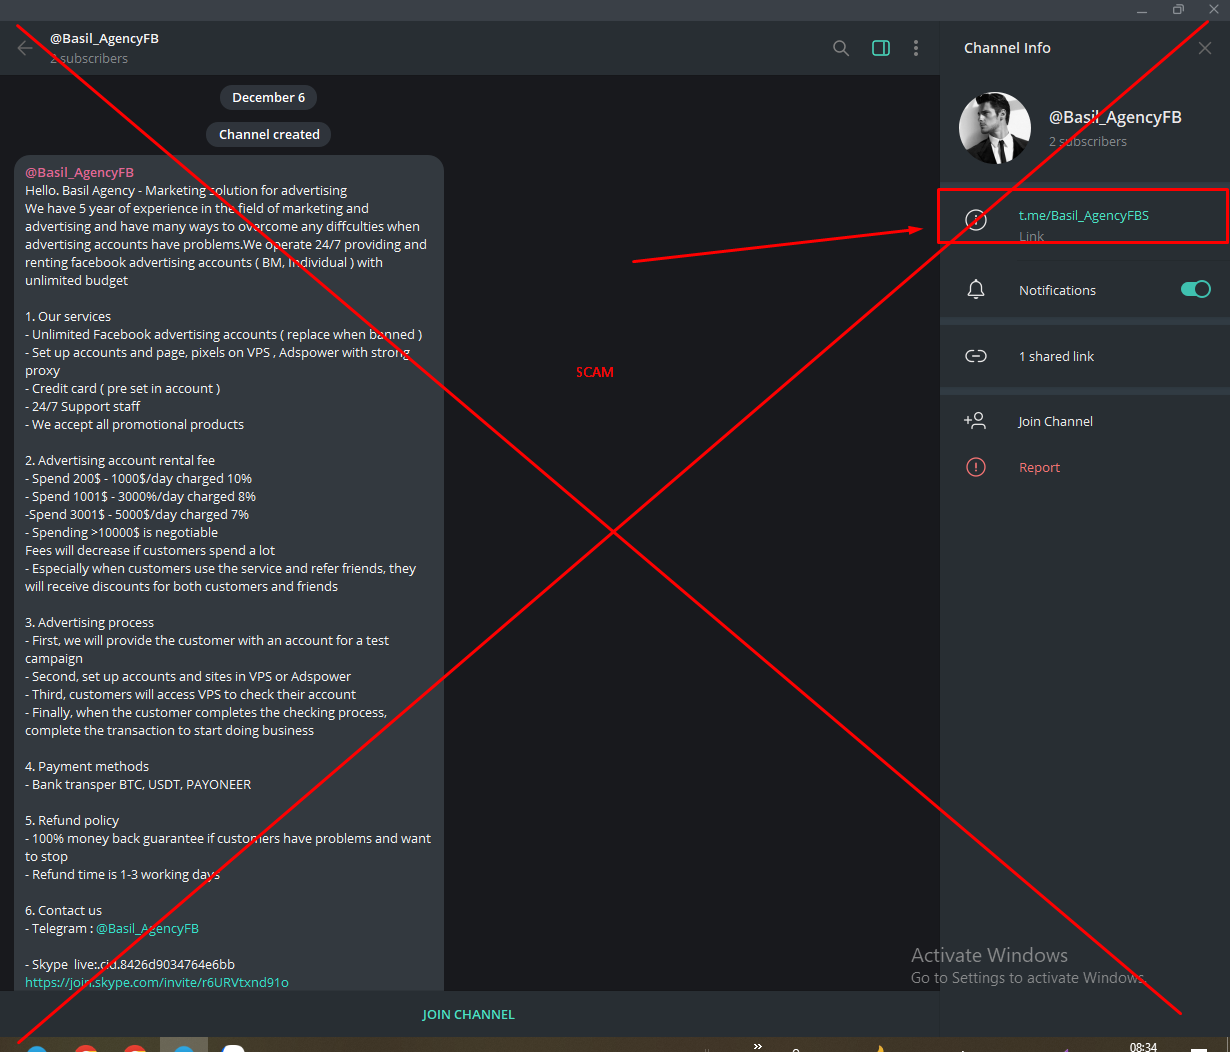Toggle the right info panel icon

coord(881,48)
